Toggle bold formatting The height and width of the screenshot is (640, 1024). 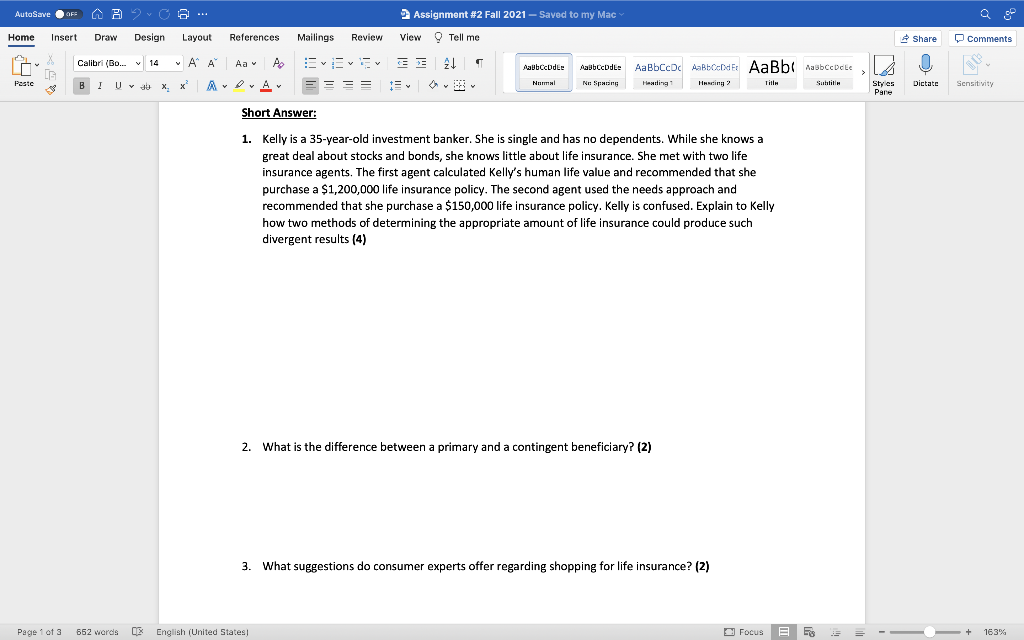81,87
